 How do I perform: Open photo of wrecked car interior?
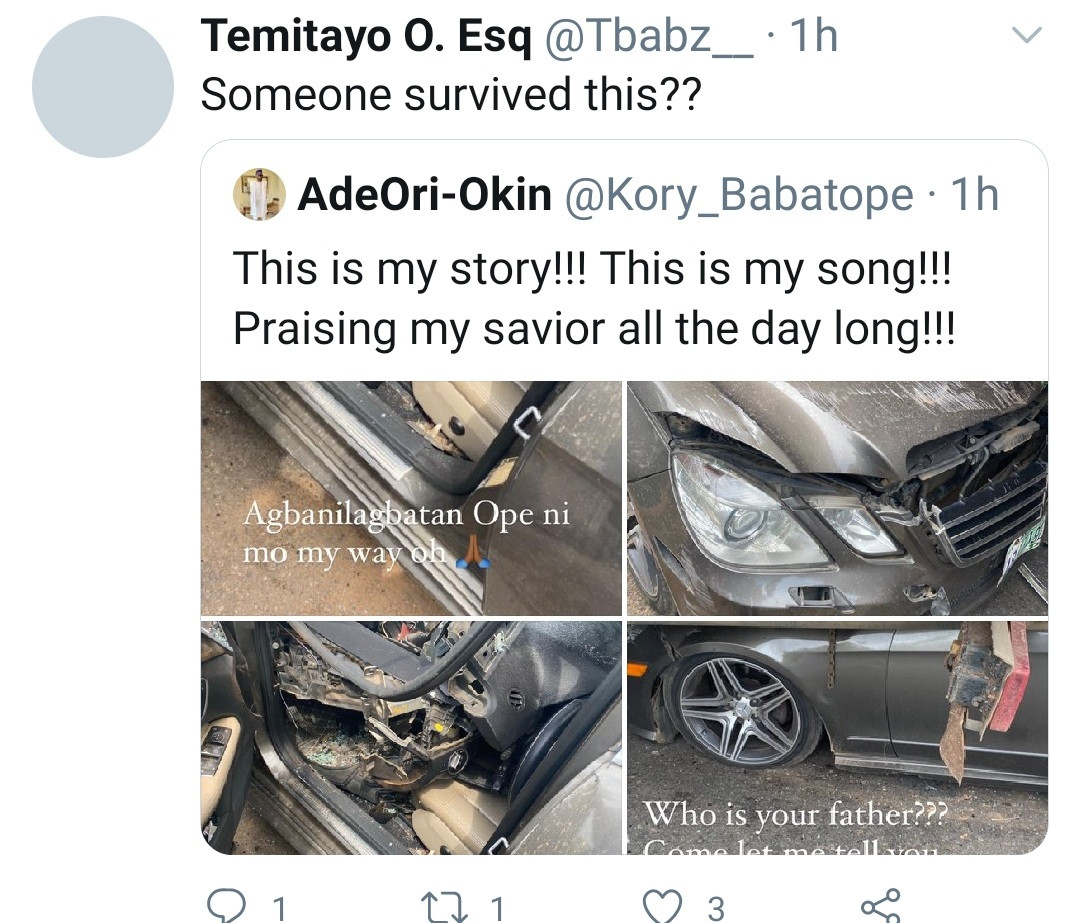click(x=411, y=737)
